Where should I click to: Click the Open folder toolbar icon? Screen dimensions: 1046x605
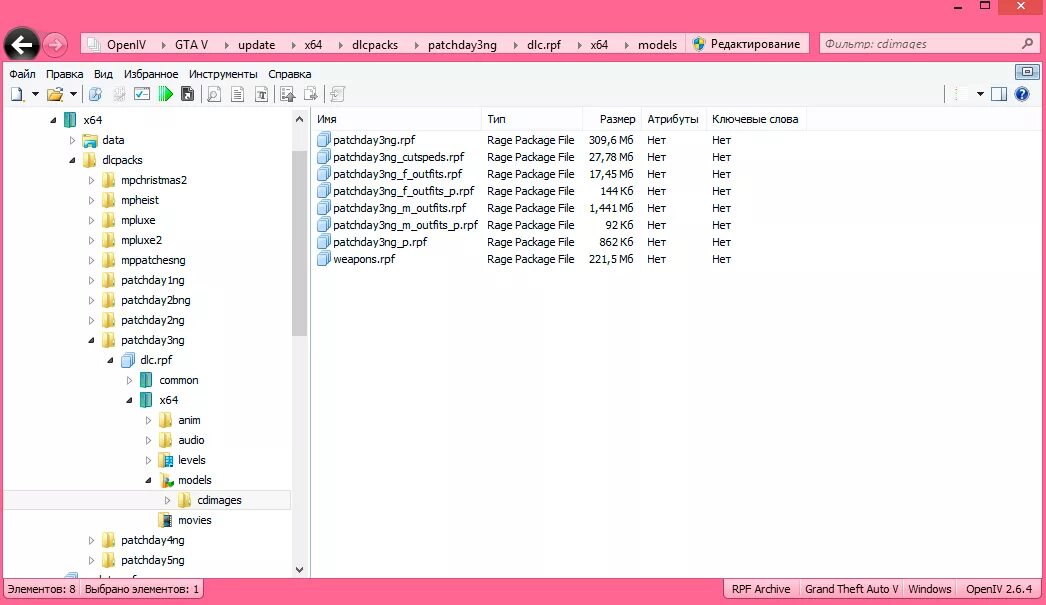coord(55,94)
